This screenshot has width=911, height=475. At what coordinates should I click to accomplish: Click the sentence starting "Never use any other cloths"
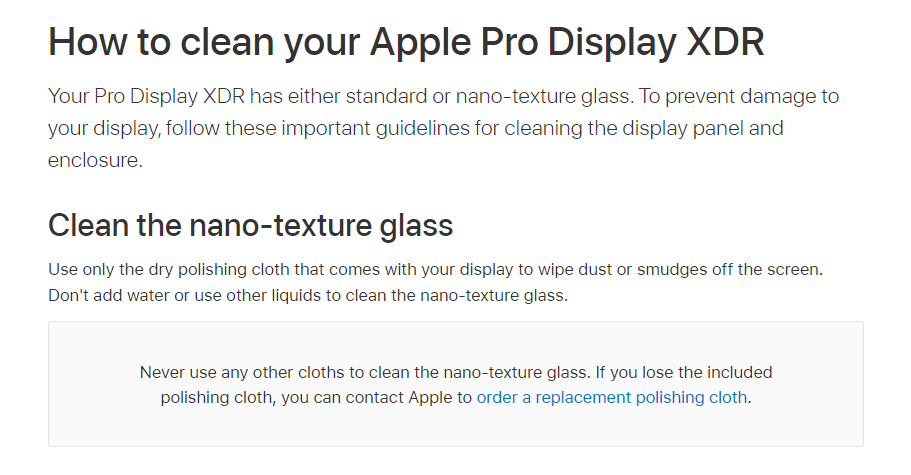365,373
